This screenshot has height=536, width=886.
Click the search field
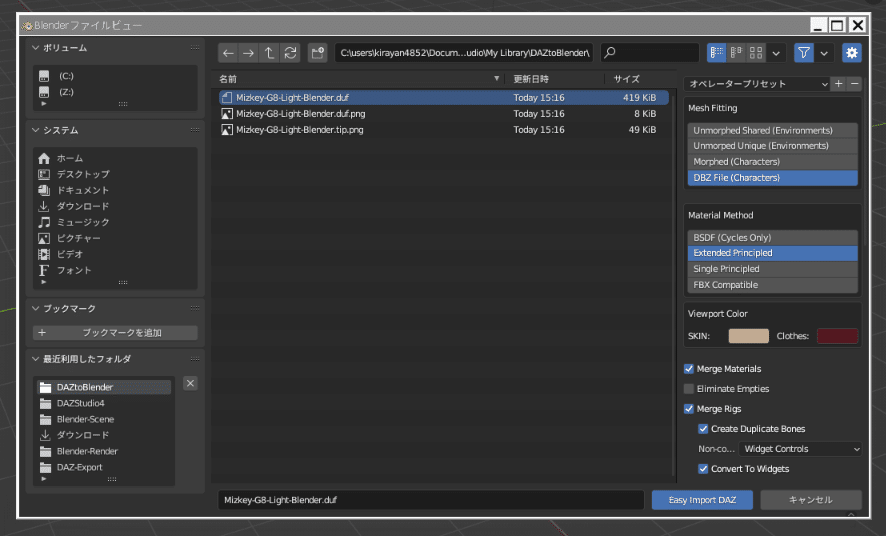point(650,53)
